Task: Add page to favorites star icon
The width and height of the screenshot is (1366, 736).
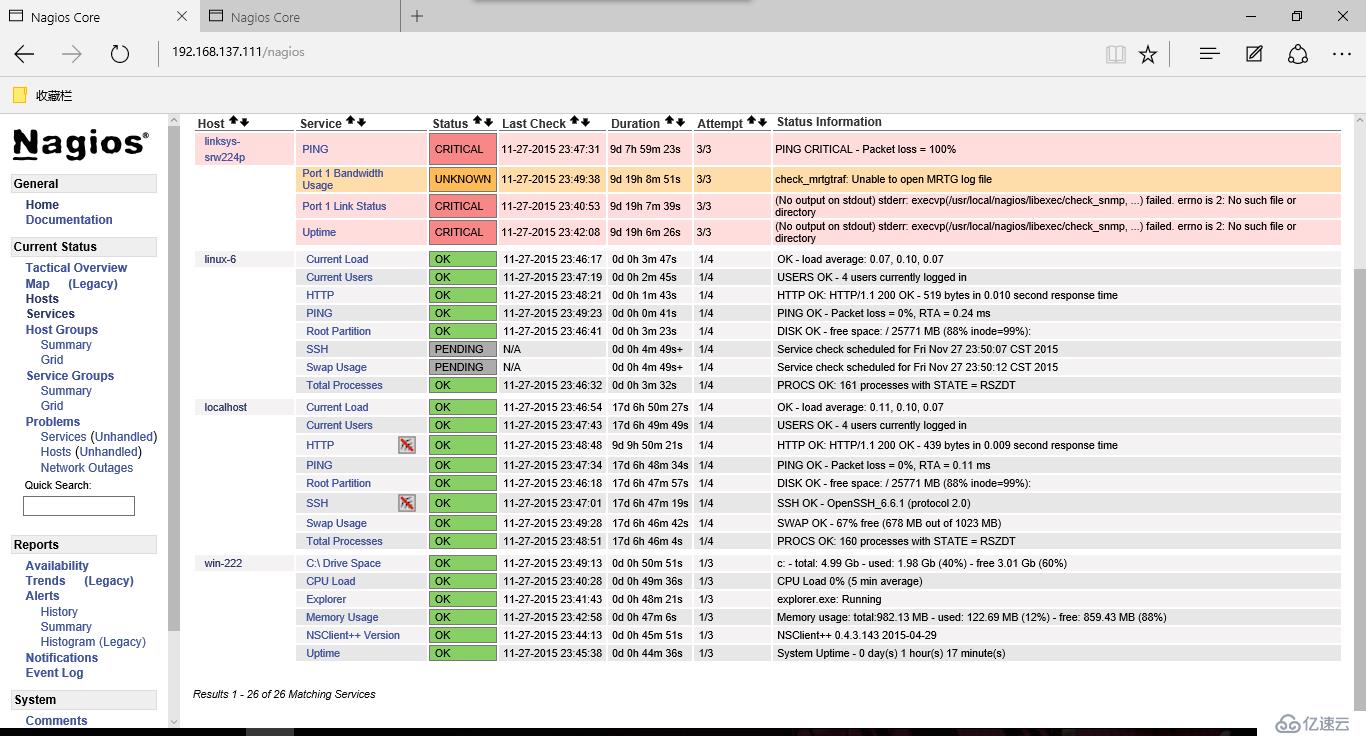Action: tap(1148, 54)
